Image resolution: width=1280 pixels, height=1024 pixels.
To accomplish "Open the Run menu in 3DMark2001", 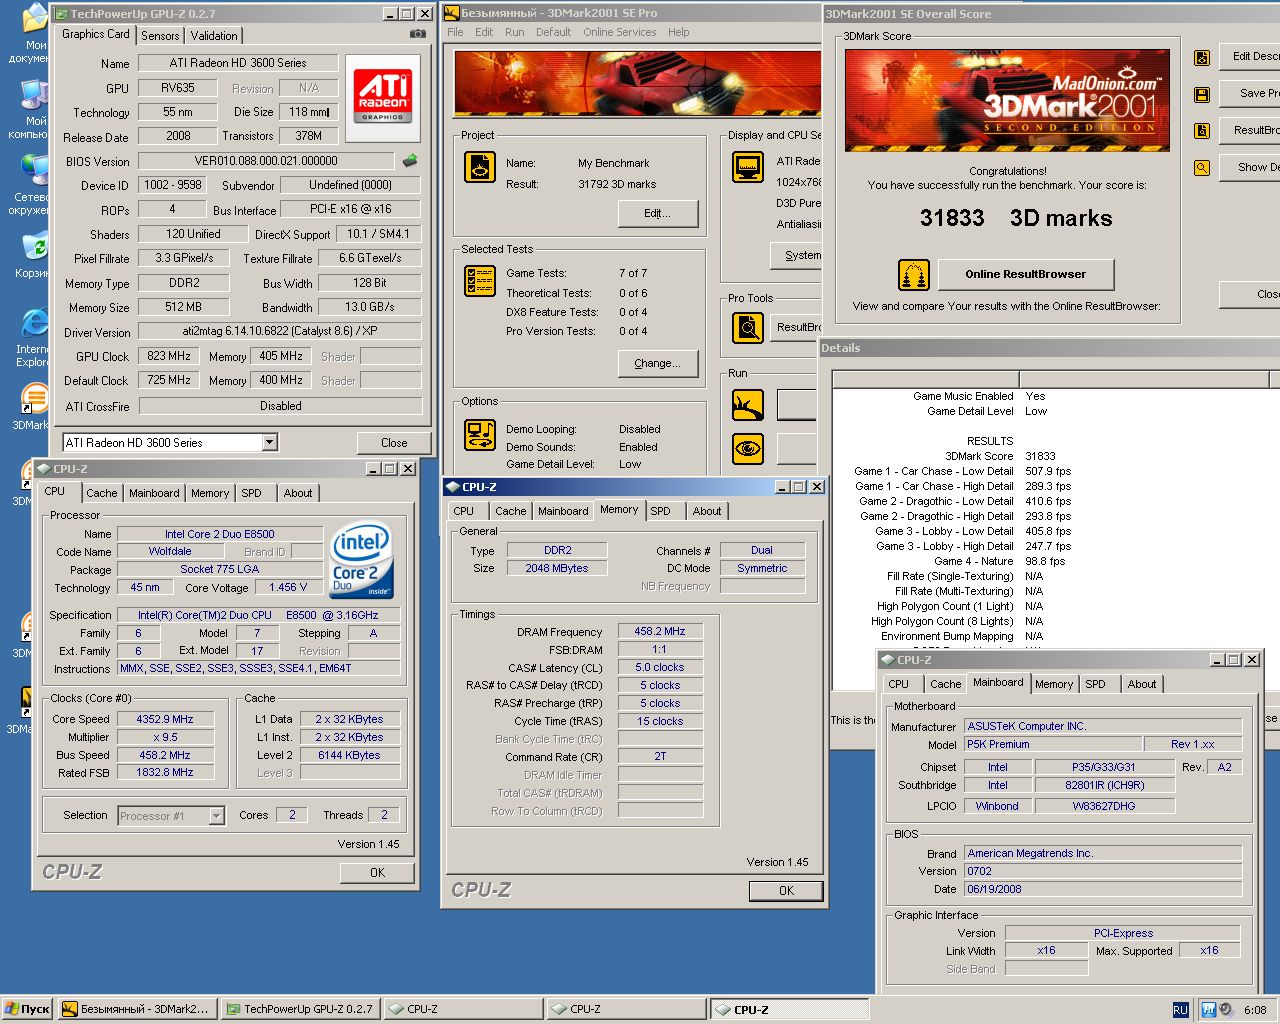I will (x=514, y=32).
